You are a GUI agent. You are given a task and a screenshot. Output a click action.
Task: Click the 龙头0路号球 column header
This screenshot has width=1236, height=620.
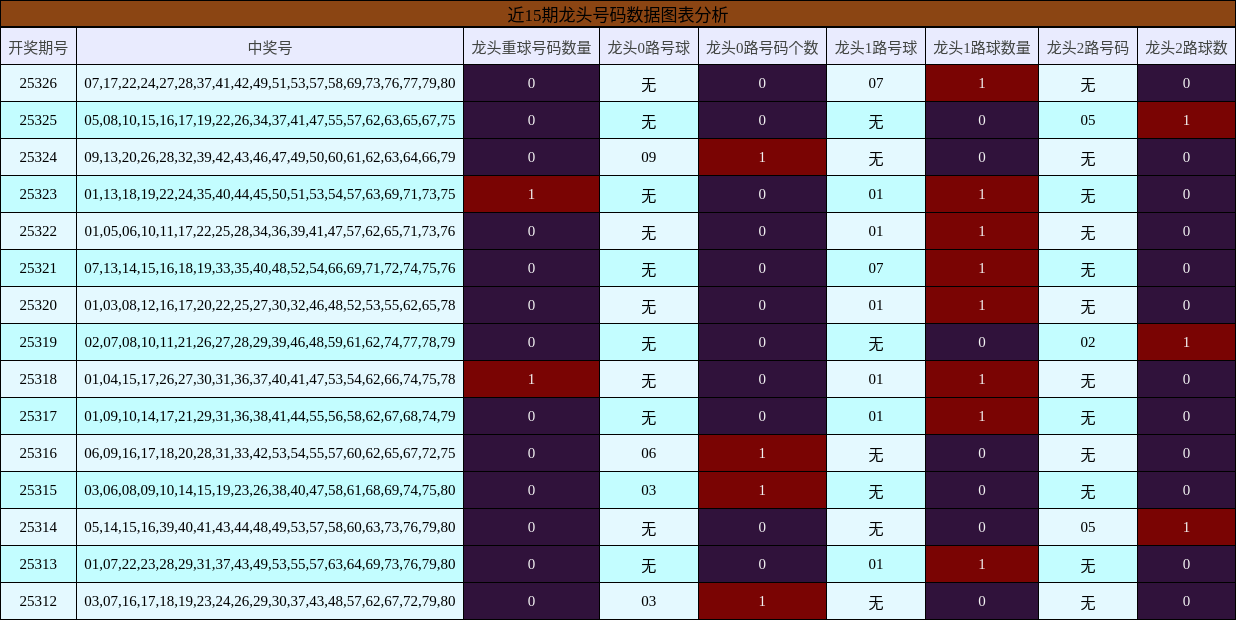(x=648, y=47)
